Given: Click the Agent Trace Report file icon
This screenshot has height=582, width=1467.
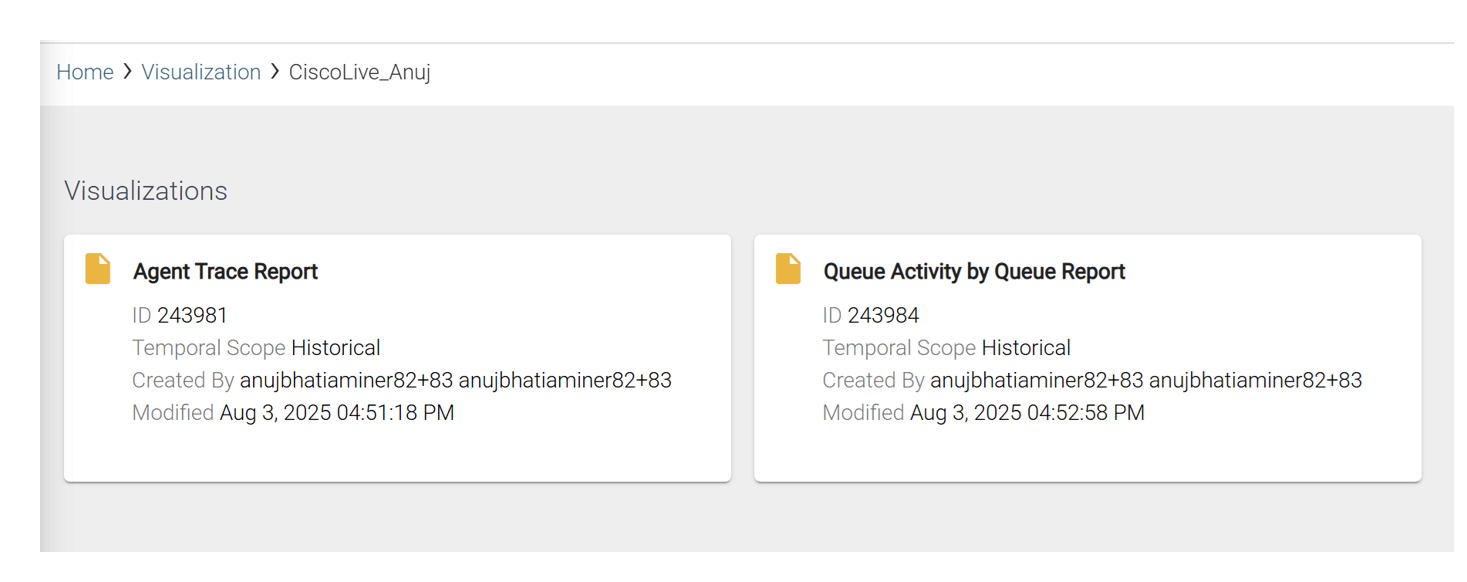Looking at the screenshot, I should [x=98, y=269].
